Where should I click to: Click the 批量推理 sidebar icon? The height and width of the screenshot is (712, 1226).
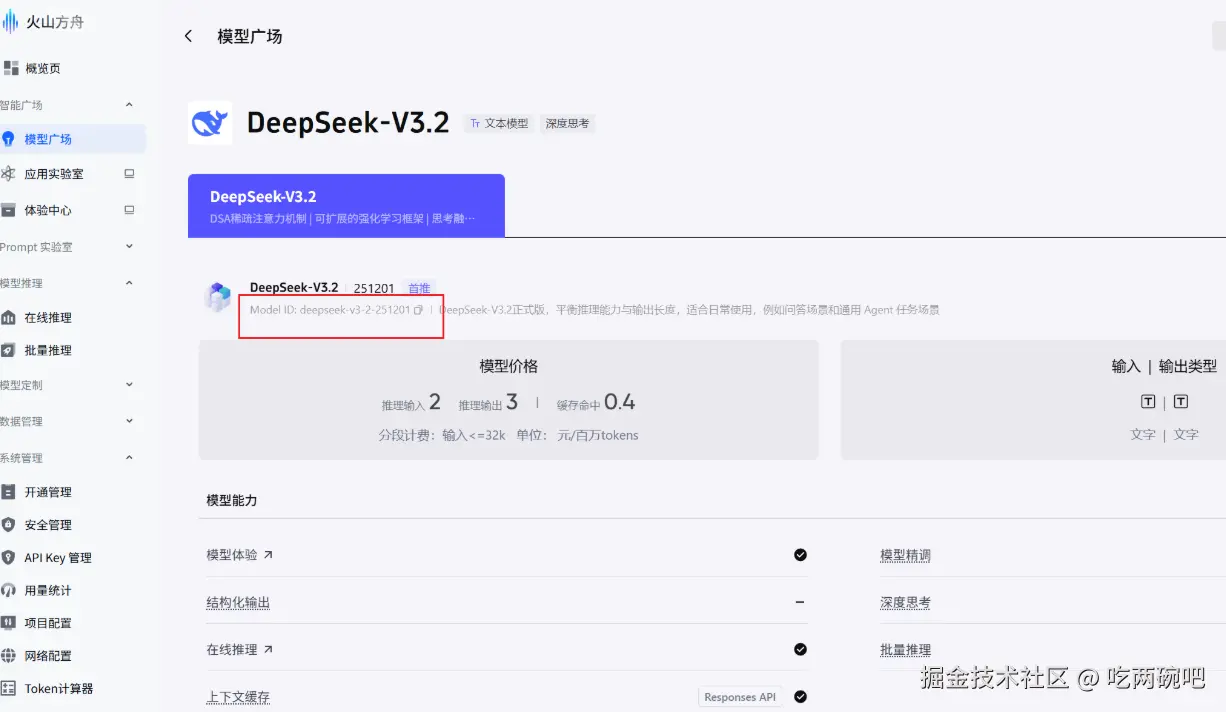(9, 350)
